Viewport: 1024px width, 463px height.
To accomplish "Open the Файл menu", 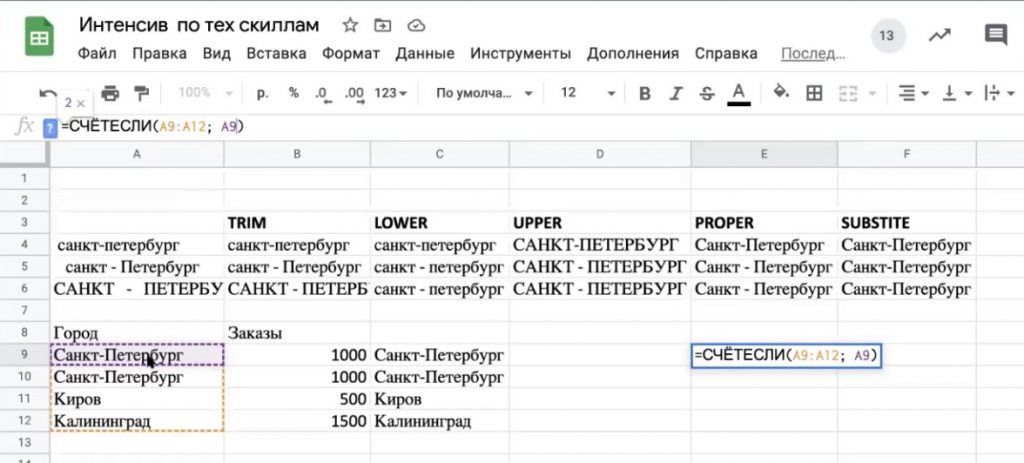I will coord(97,54).
